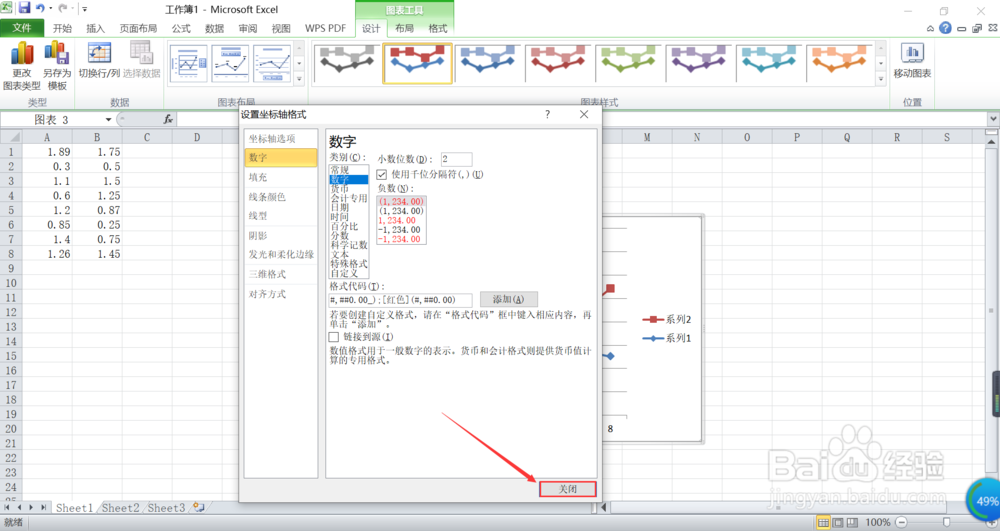Screen dimensions: 1000x531
Task: Click the Redo icon in quick access toolbar
Action: pyautogui.click(x=62, y=8)
